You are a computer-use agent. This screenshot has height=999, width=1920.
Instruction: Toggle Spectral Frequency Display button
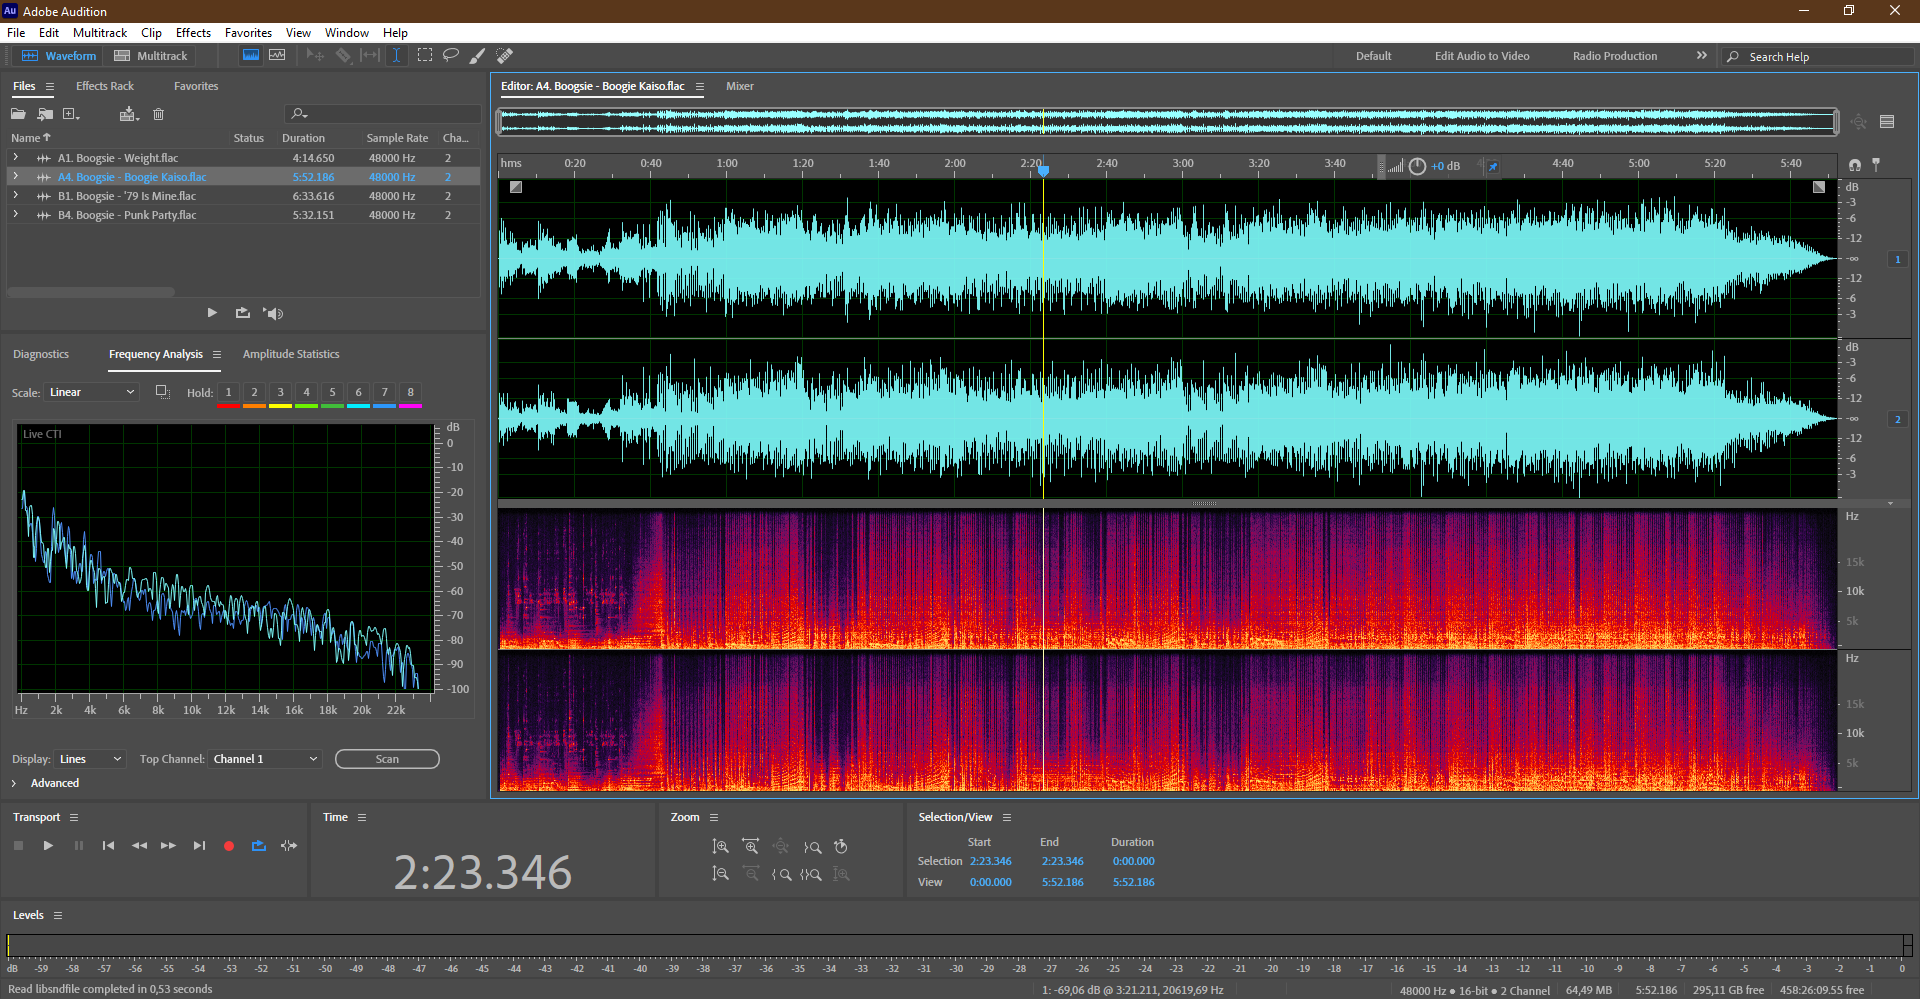tap(251, 56)
